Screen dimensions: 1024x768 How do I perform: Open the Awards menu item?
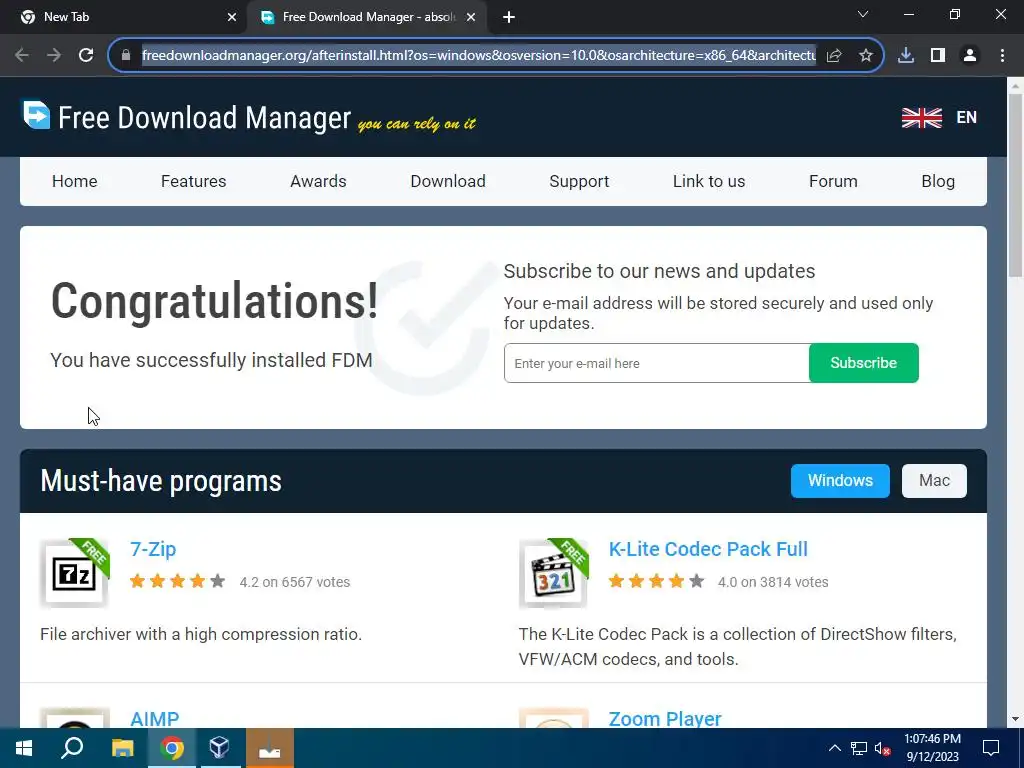(x=318, y=182)
